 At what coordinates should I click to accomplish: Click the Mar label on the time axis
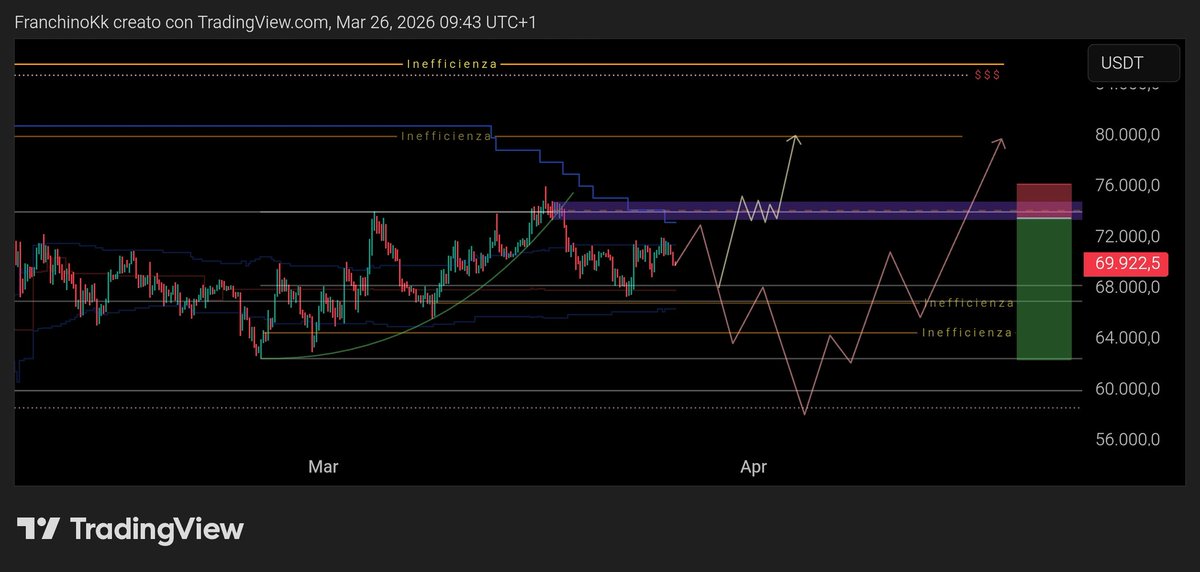click(323, 466)
